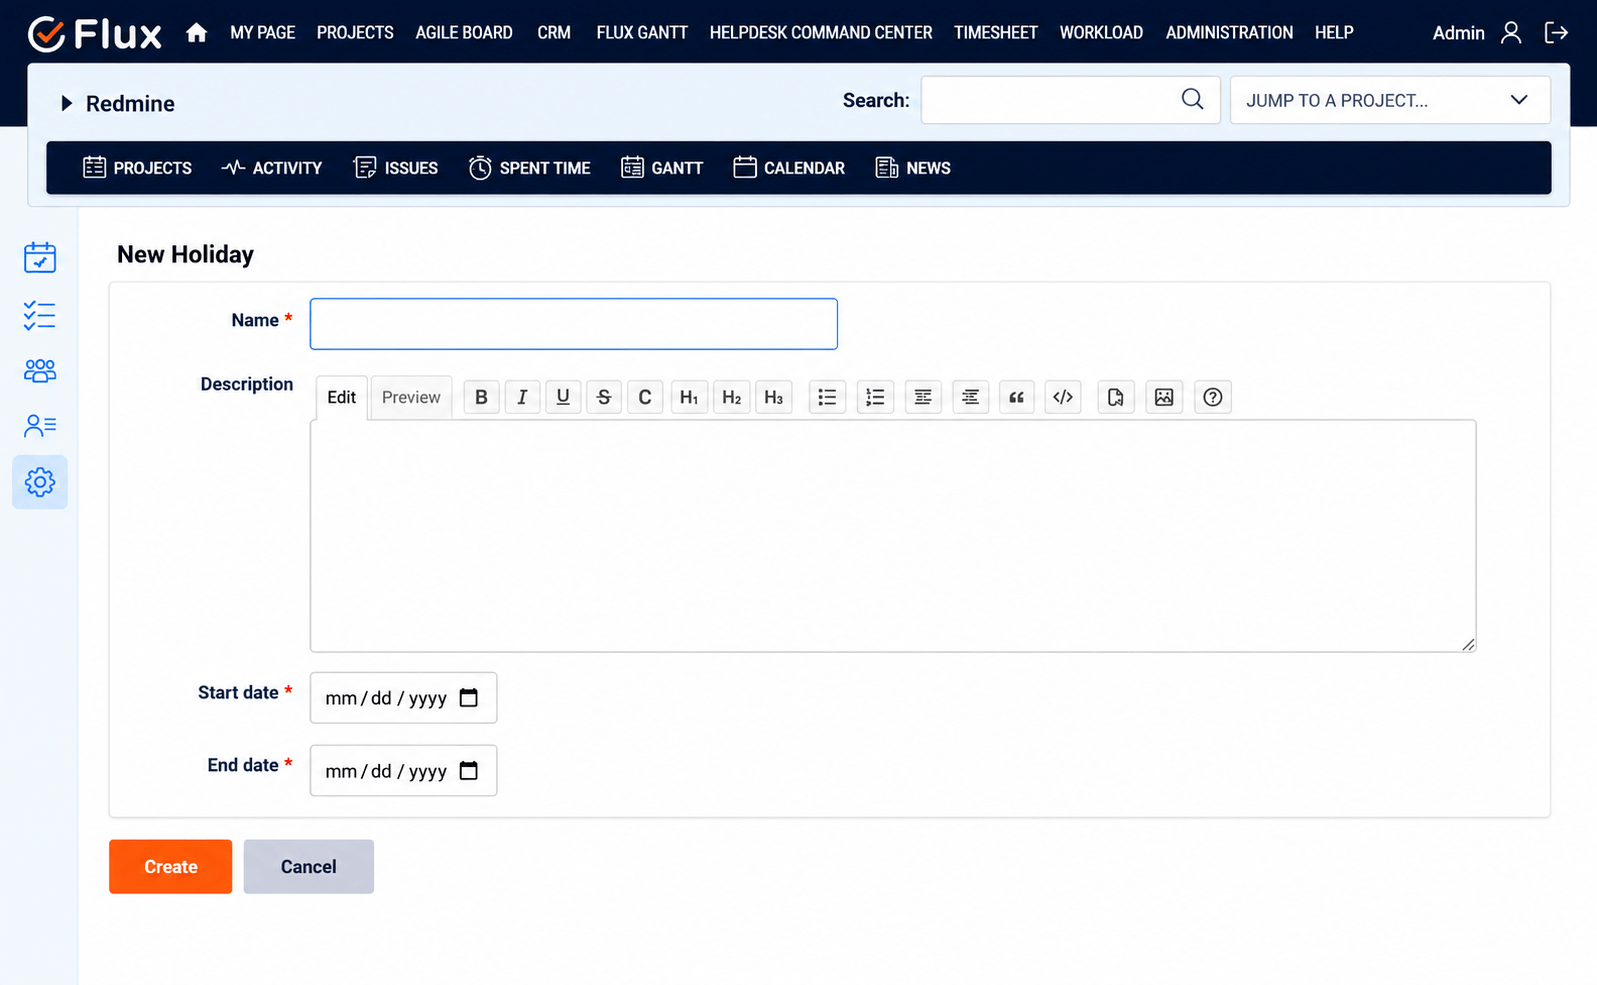The width and height of the screenshot is (1597, 985).
Task: Open Help menu
Action: [x=1334, y=33]
